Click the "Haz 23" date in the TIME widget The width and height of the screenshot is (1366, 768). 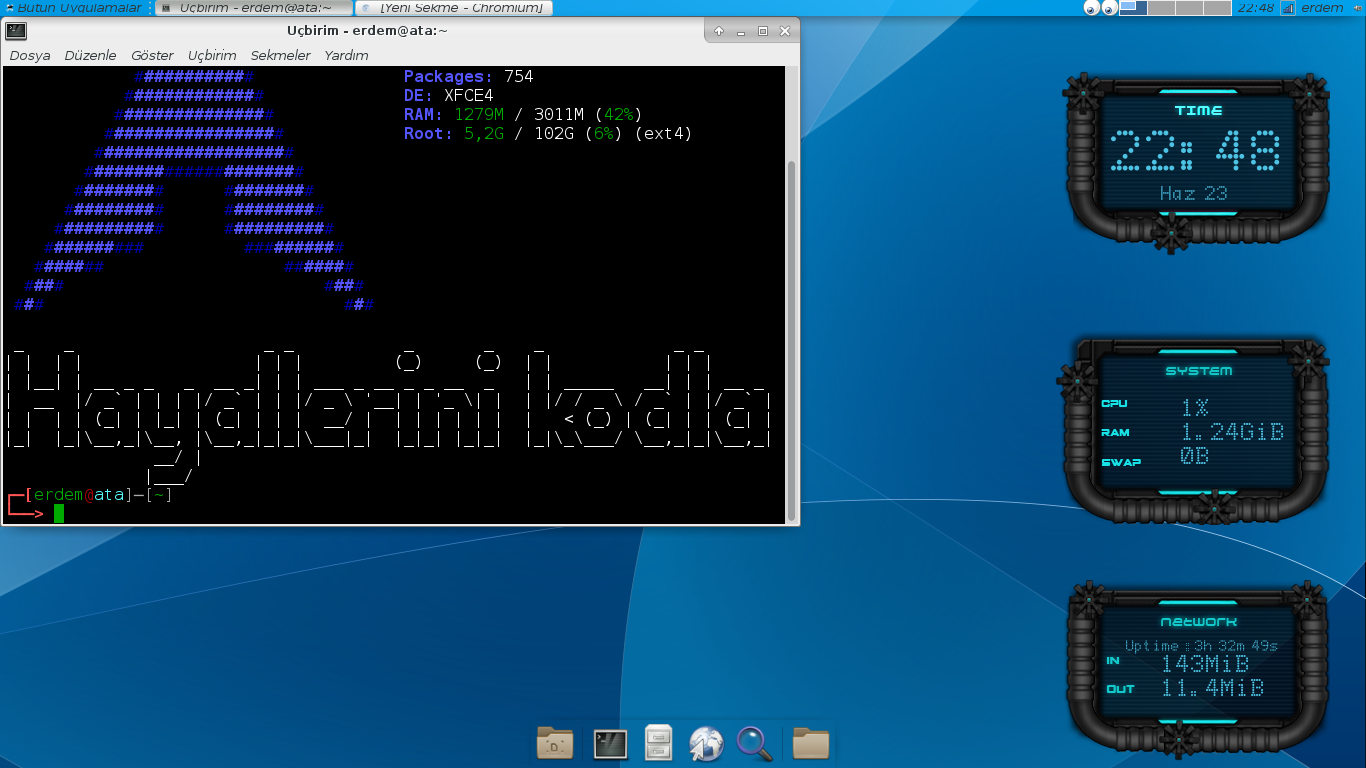pyautogui.click(x=1194, y=193)
